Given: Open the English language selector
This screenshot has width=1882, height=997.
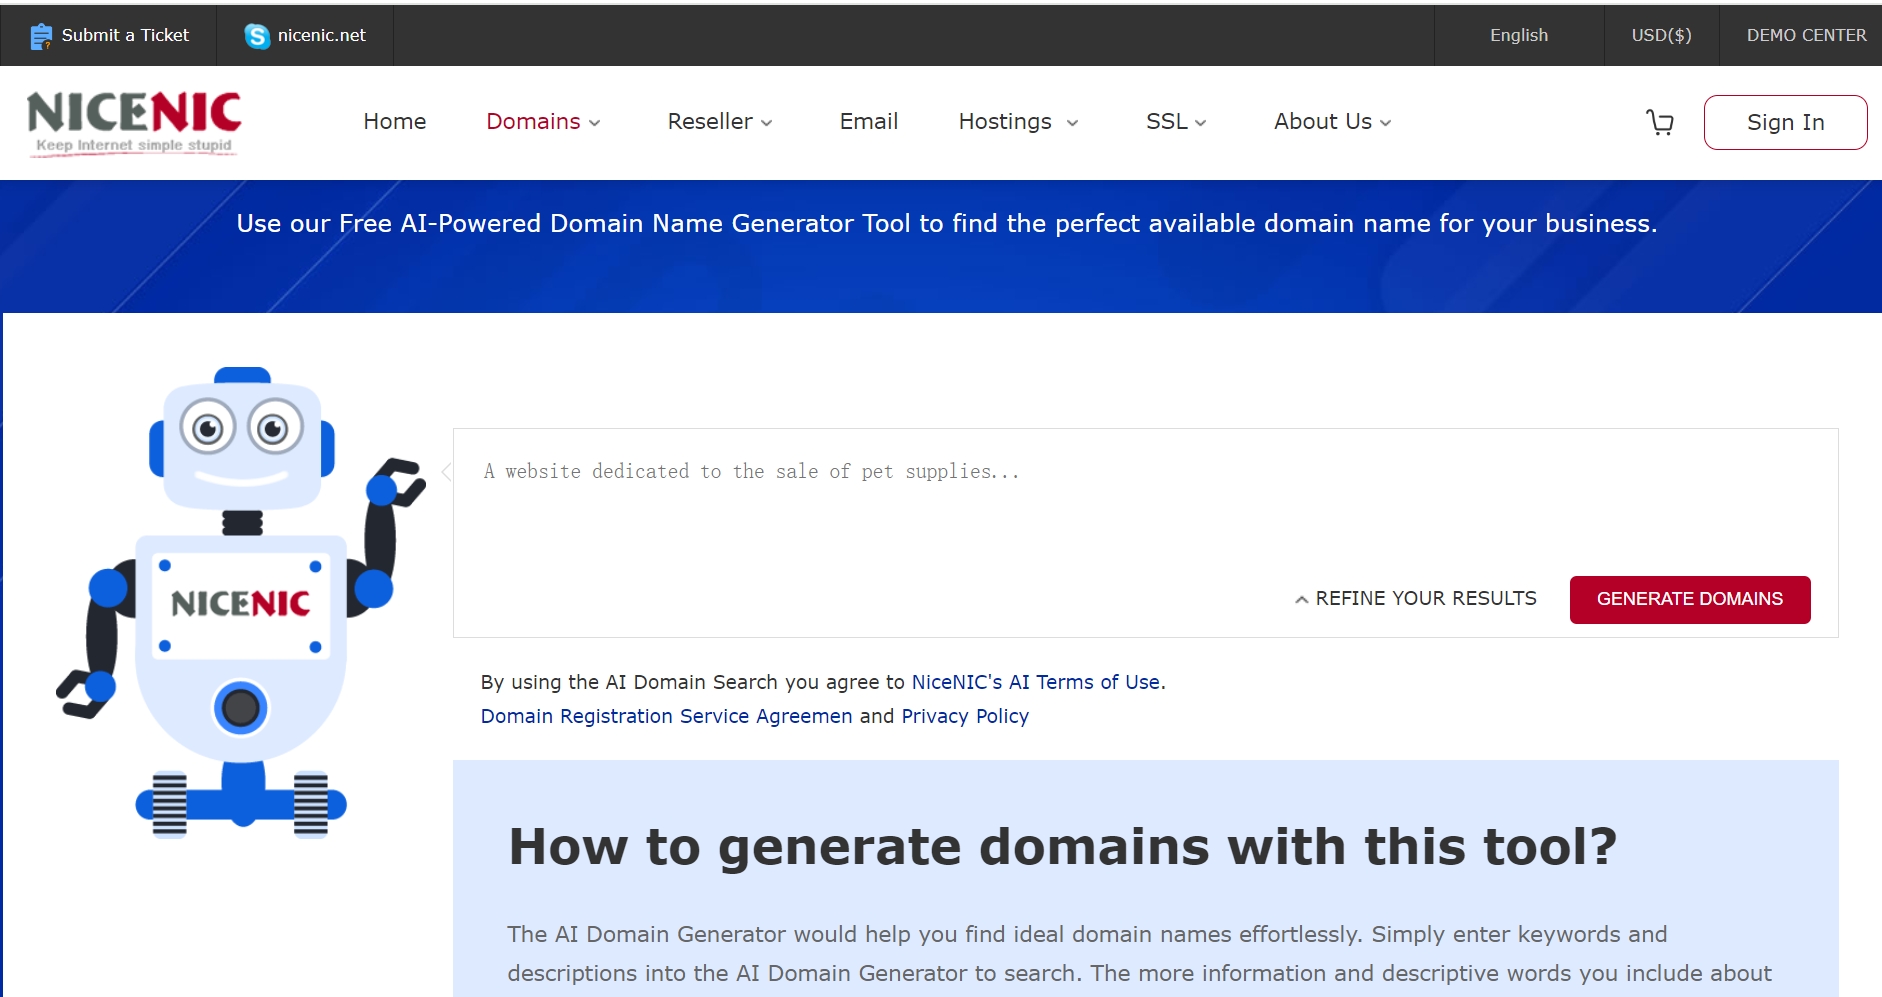Looking at the screenshot, I should pos(1518,35).
